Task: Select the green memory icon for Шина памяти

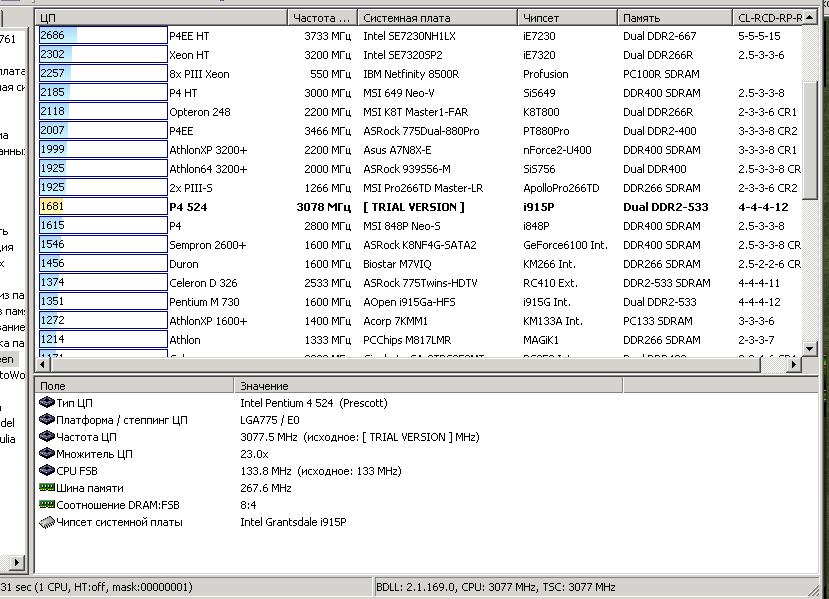Action: 46,488
